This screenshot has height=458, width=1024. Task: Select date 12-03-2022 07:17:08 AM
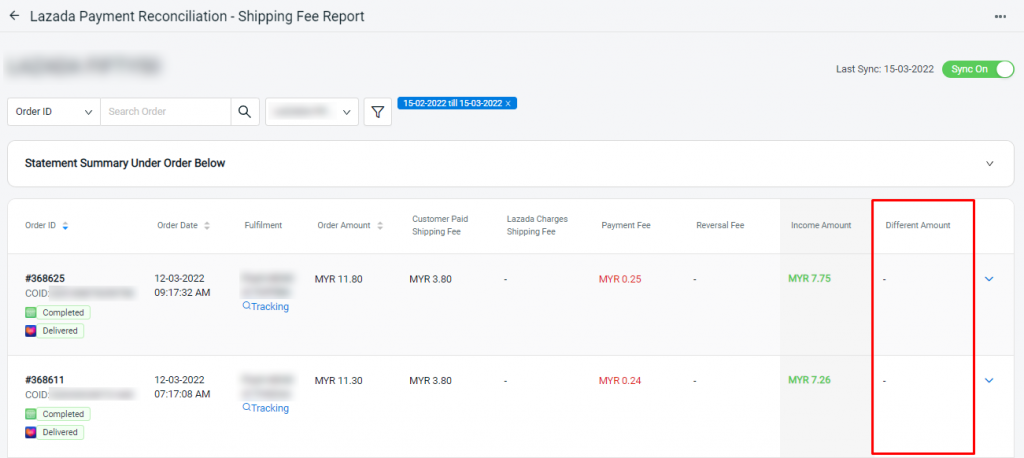[182, 387]
